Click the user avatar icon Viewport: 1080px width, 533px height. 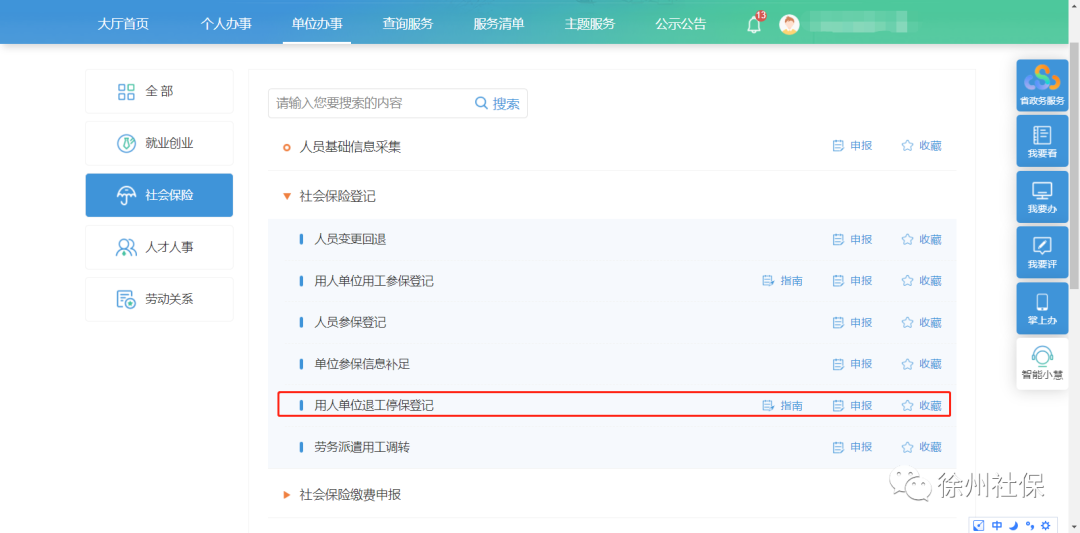point(789,25)
